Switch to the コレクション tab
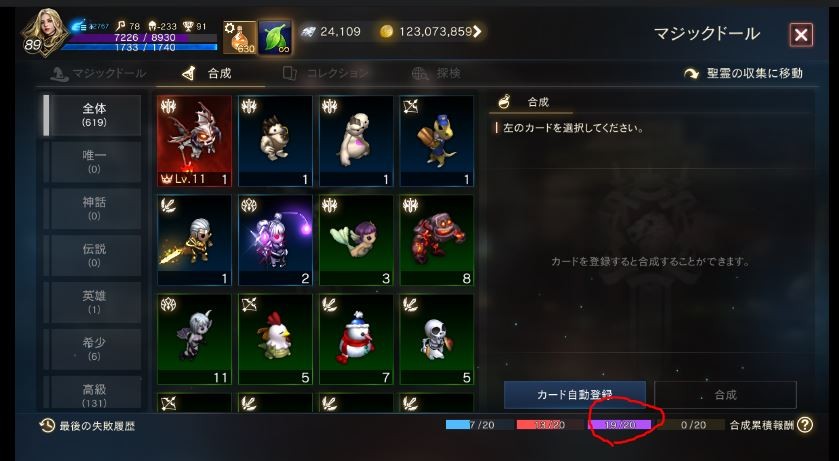This screenshot has width=839, height=461. click(325, 73)
